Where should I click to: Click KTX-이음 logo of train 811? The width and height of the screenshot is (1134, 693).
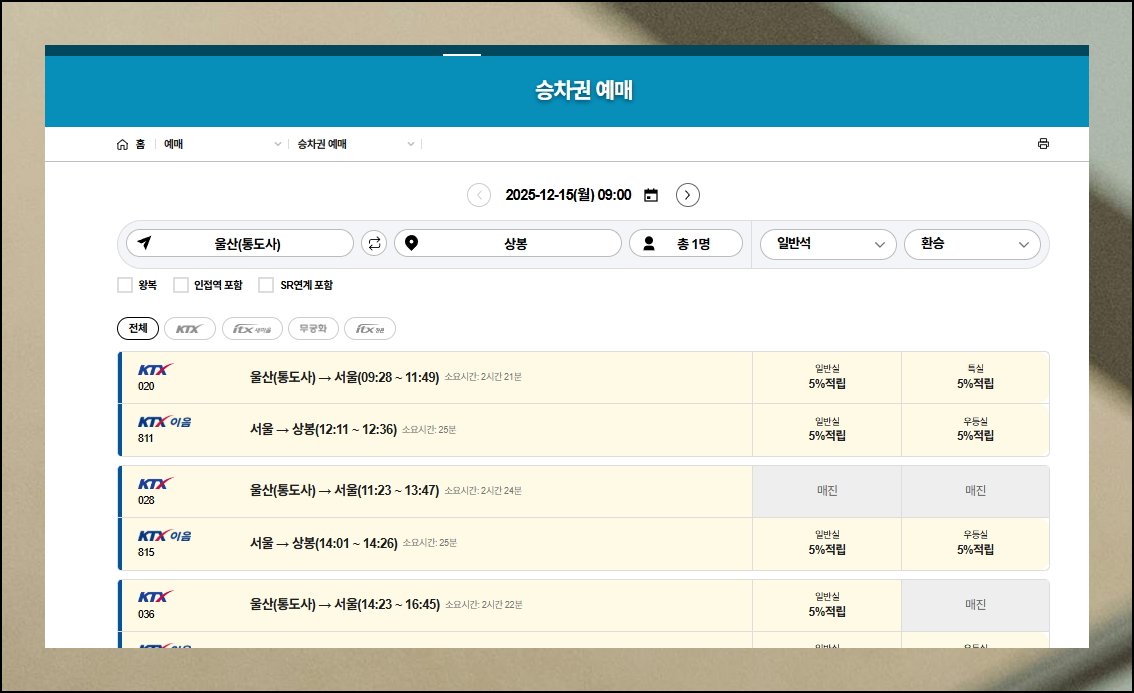165,422
